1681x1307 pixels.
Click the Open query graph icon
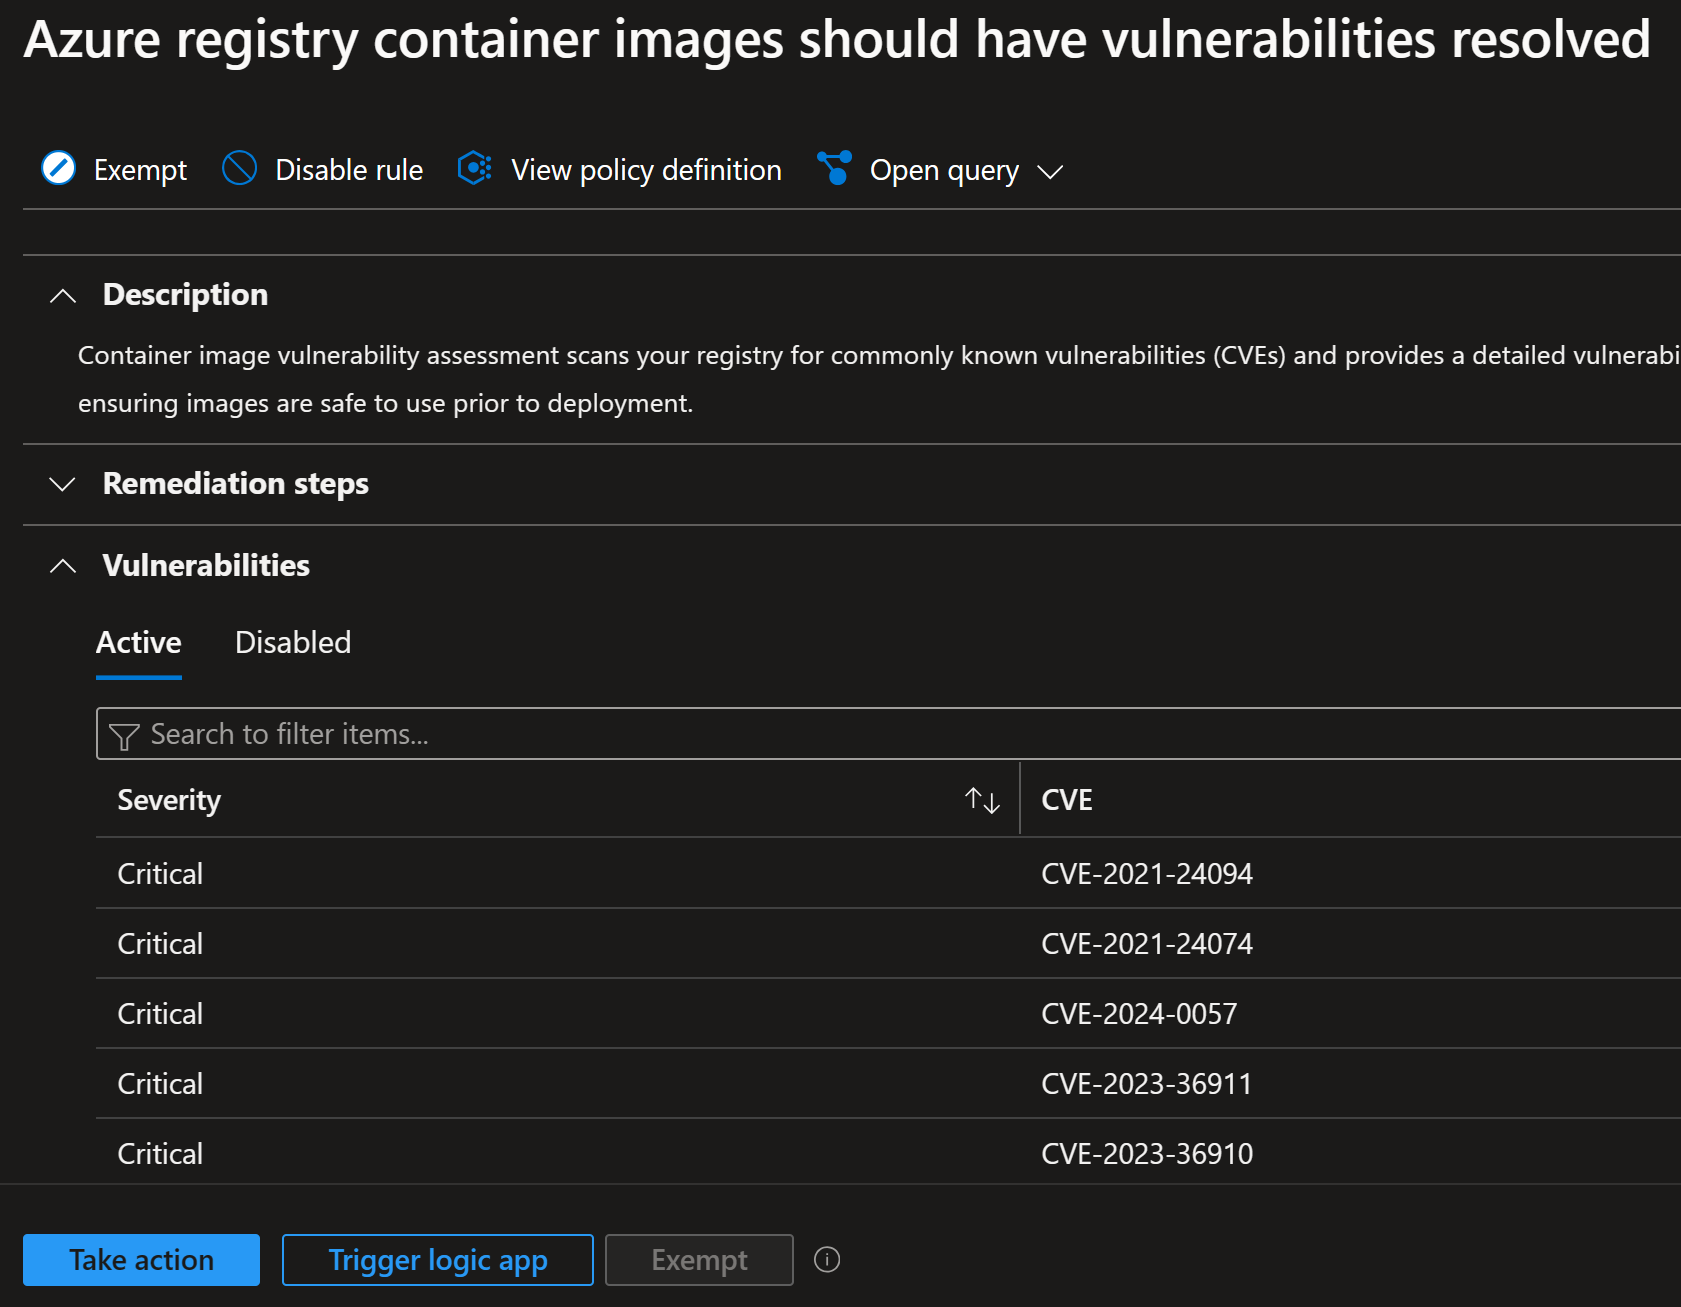(834, 168)
